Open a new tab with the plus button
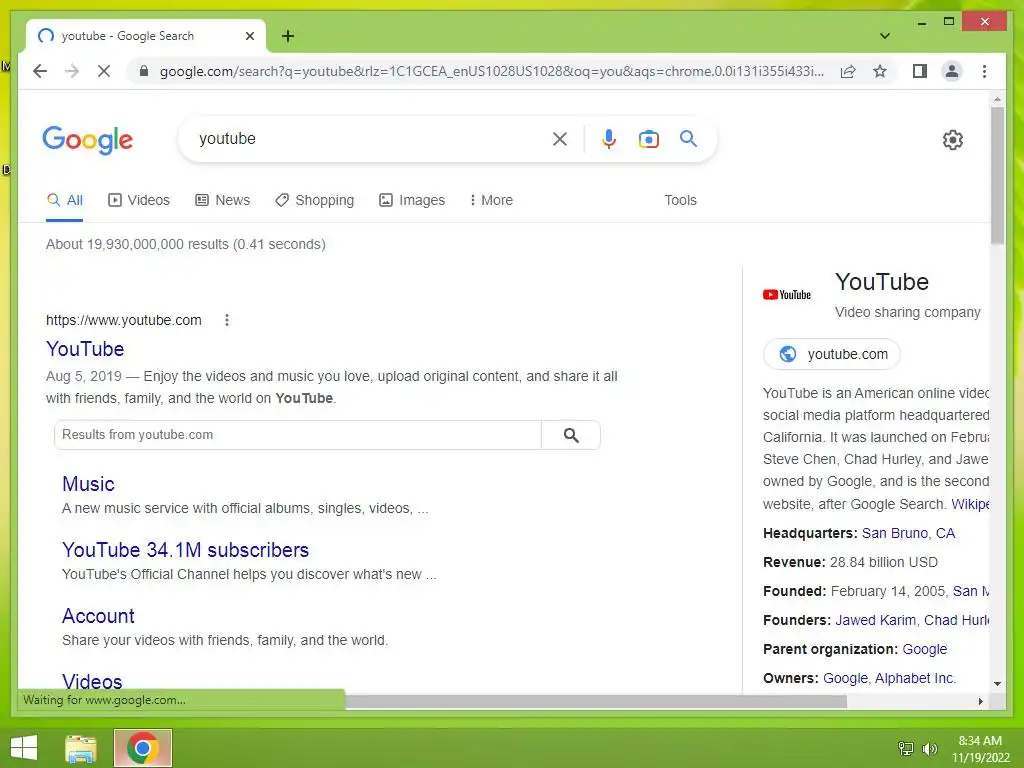The image size is (1024, 768). point(288,36)
